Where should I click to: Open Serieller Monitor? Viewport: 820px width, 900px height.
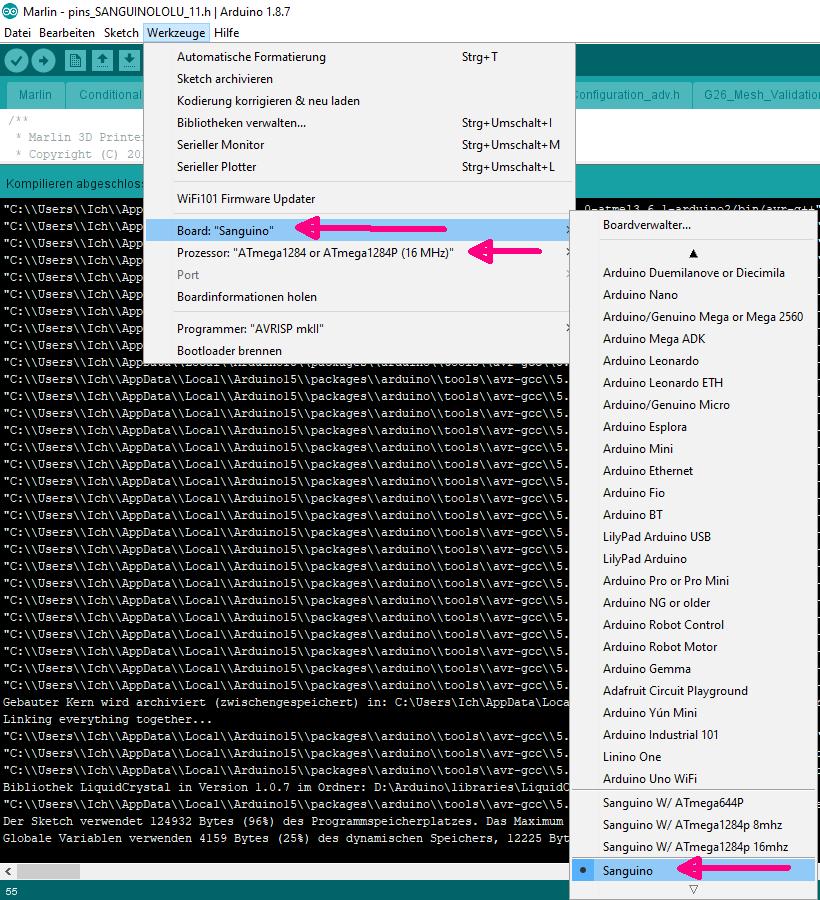tap(358, 145)
